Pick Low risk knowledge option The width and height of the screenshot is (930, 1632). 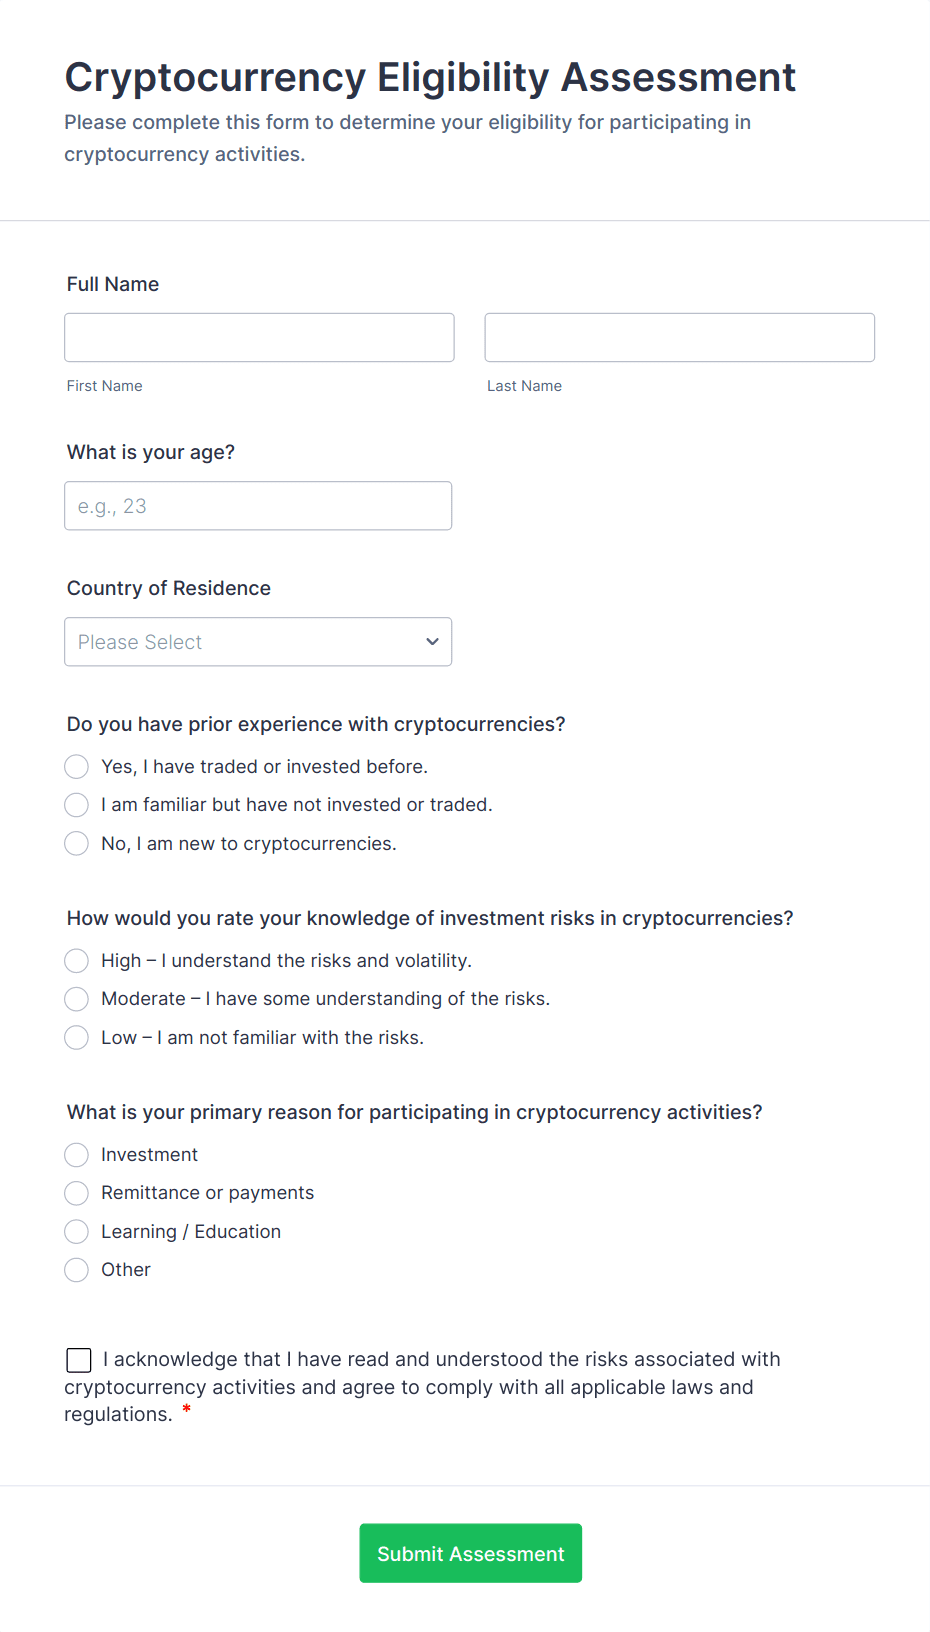tap(77, 1038)
